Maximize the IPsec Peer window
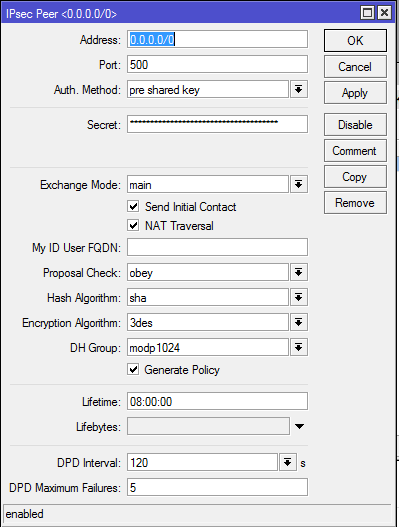Image resolution: width=399 pixels, height=527 pixels. click(x=367, y=13)
